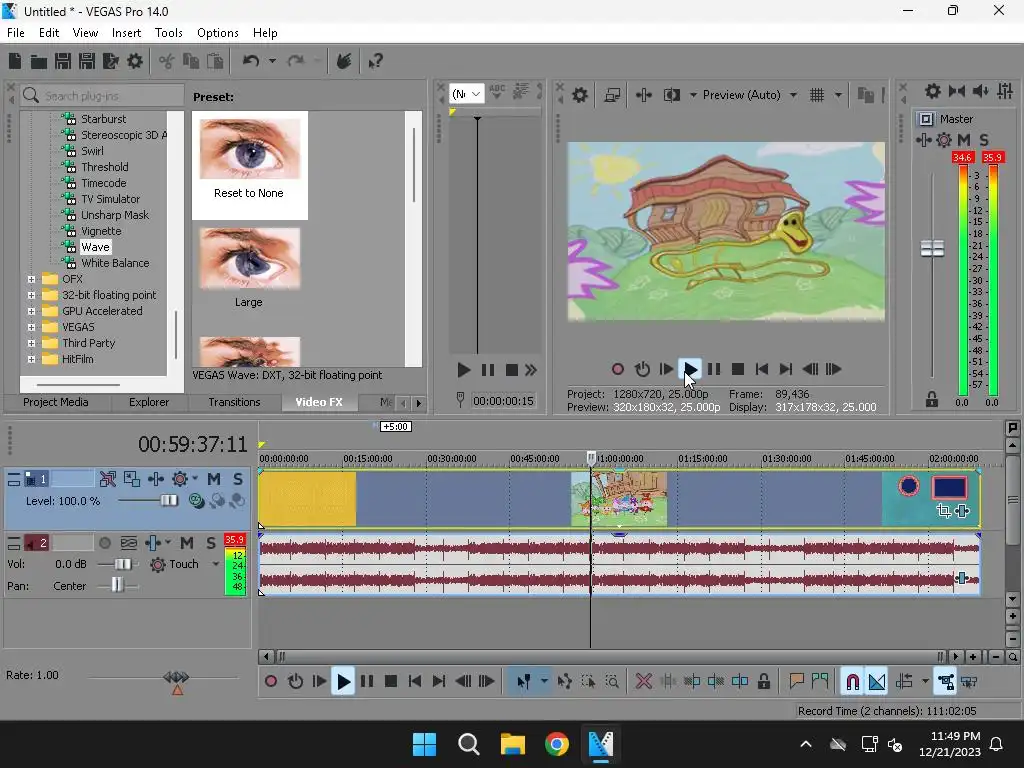Image resolution: width=1024 pixels, height=768 pixels.
Task: Expand the HitFilm folder
Action: click(x=31, y=359)
